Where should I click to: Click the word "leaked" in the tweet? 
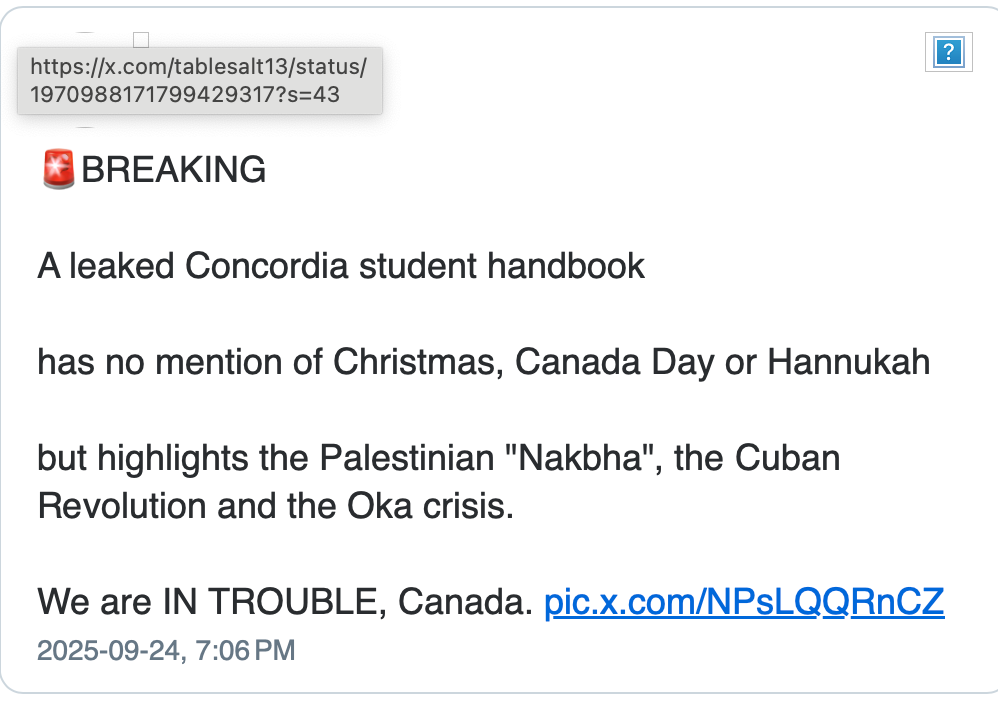click(x=124, y=266)
